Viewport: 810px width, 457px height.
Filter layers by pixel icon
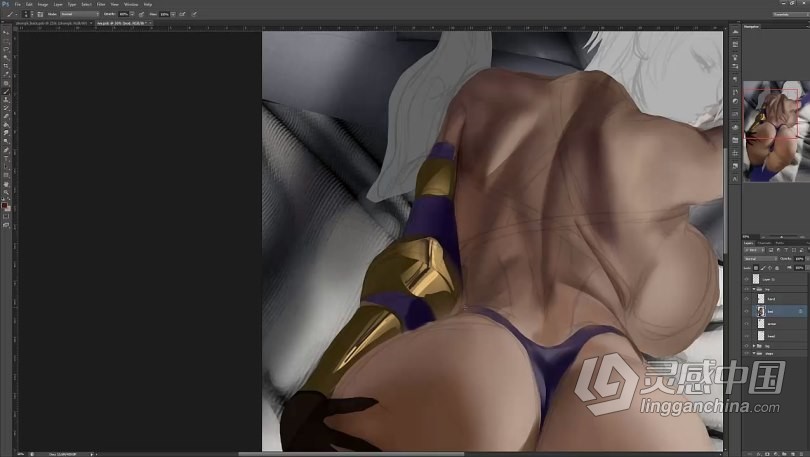[771, 250]
